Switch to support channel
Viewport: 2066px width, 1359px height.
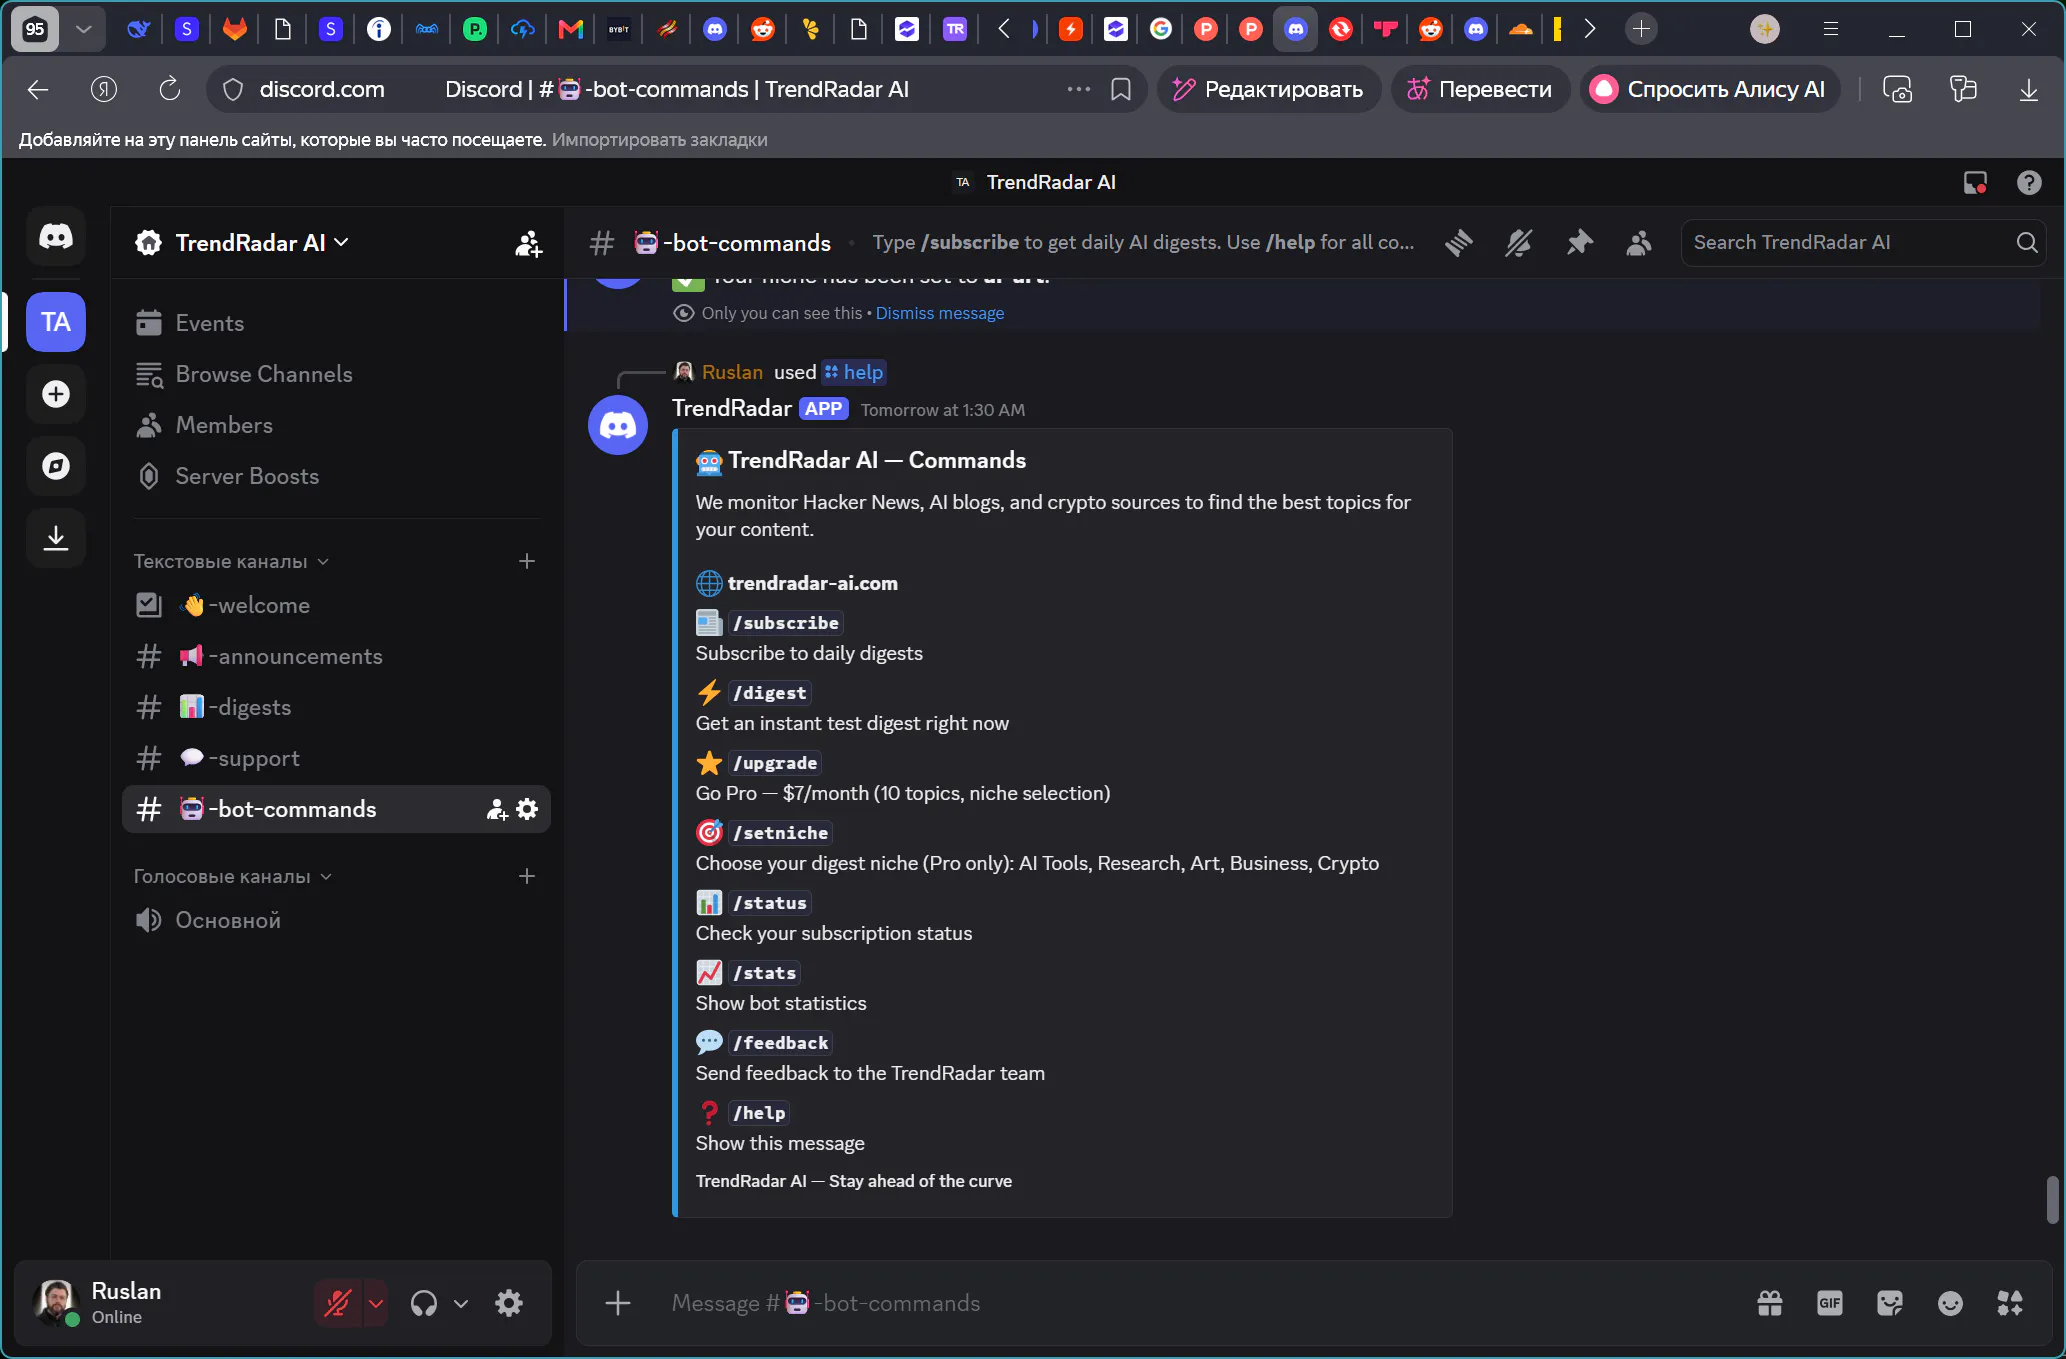point(336,758)
